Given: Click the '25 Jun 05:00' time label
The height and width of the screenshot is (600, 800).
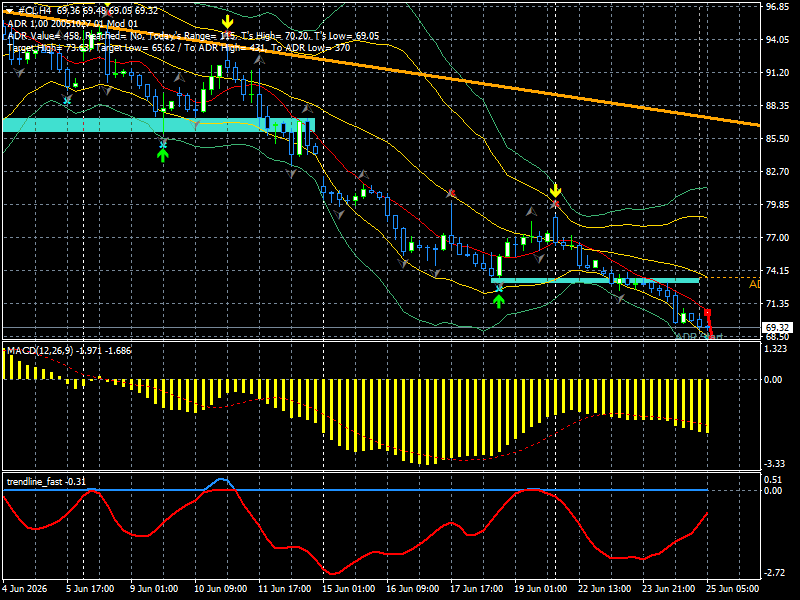Looking at the screenshot, I should point(733,589).
